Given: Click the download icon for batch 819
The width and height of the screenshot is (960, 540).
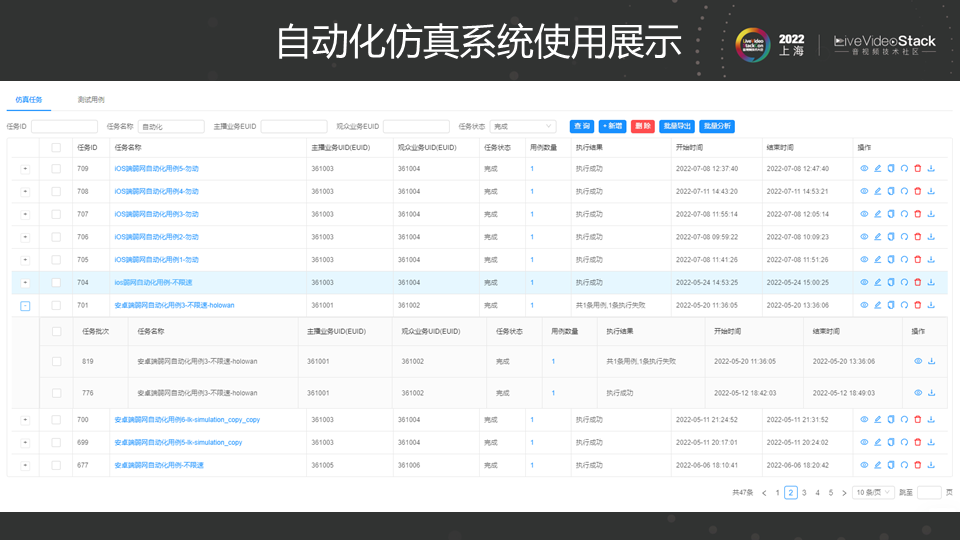Looking at the screenshot, I should coord(932,361).
